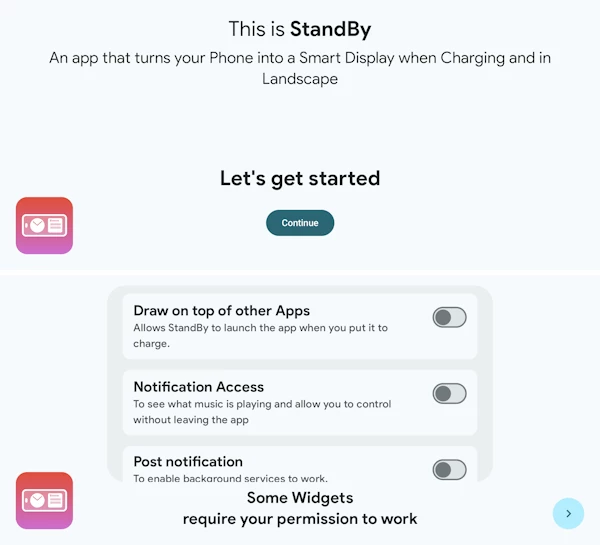This screenshot has height=545, width=600.
Task: Click the StandBy logo beside the permissions list
Action: 44,500
